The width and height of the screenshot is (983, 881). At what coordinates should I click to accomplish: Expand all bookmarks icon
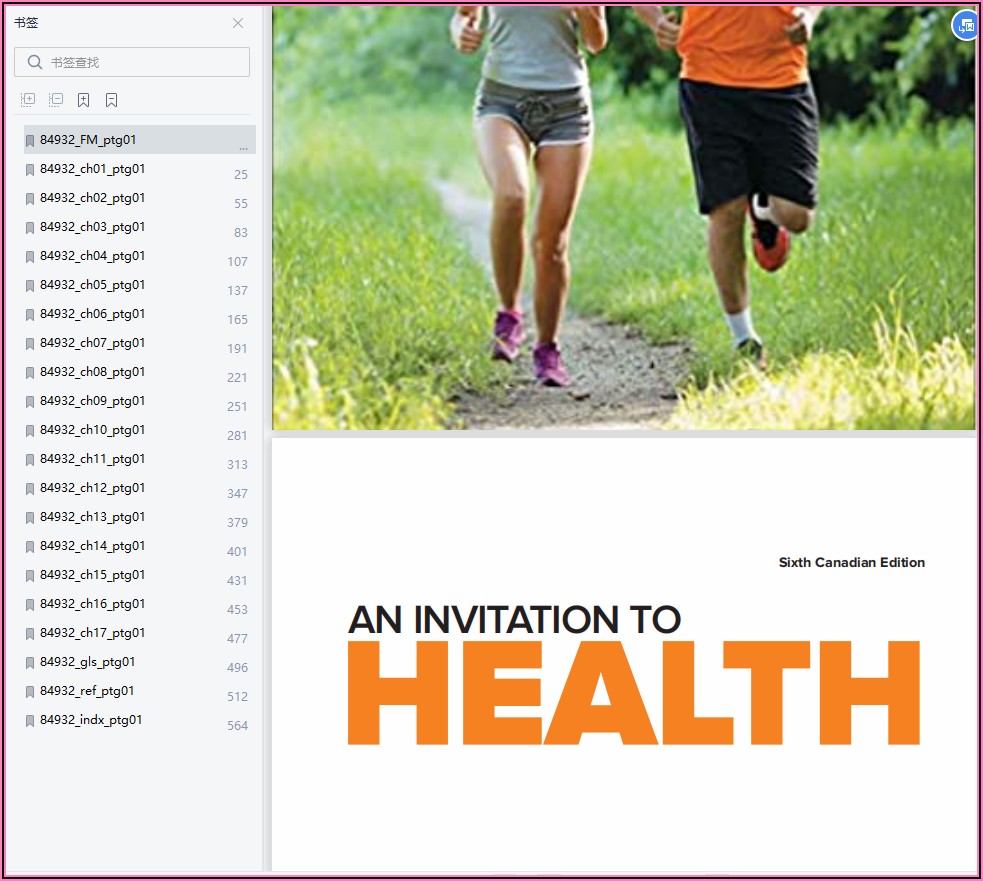pyautogui.click(x=28, y=100)
